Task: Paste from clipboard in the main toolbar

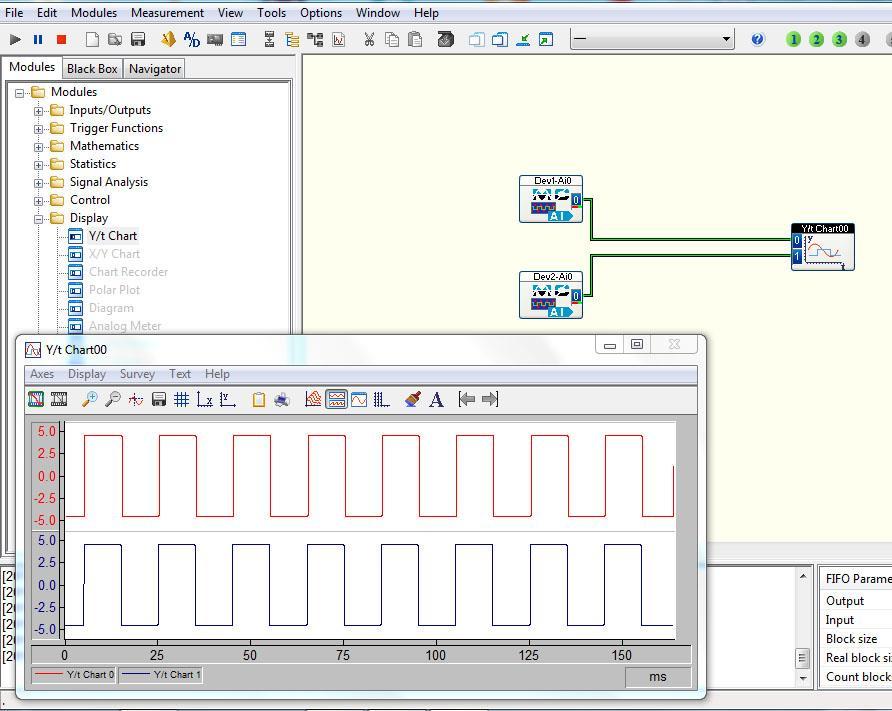Action: point(415,39)
